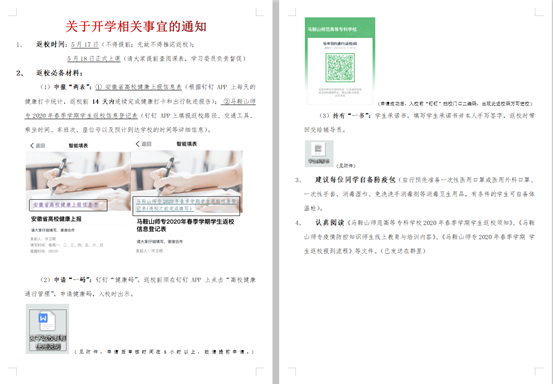This screenshot has height=384, width=553.
Task: Click underlined 安徽省高校健康上报信息表 text in paragraph
Action: [139, 87]
